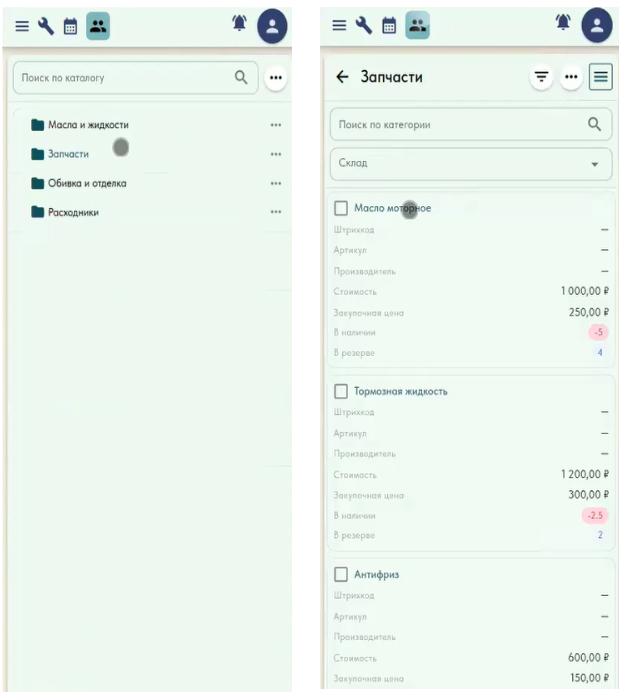Click the notification bell in left panel
This screenshot has height=700, width=625.
tap(240, 22)
